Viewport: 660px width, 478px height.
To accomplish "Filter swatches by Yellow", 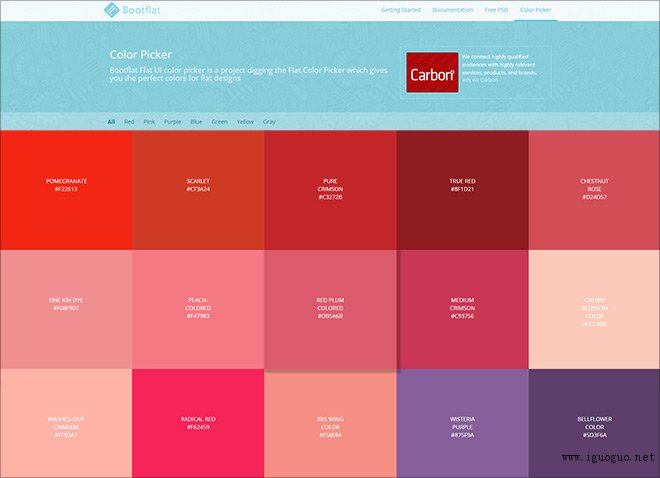I will tap(245, 121).
